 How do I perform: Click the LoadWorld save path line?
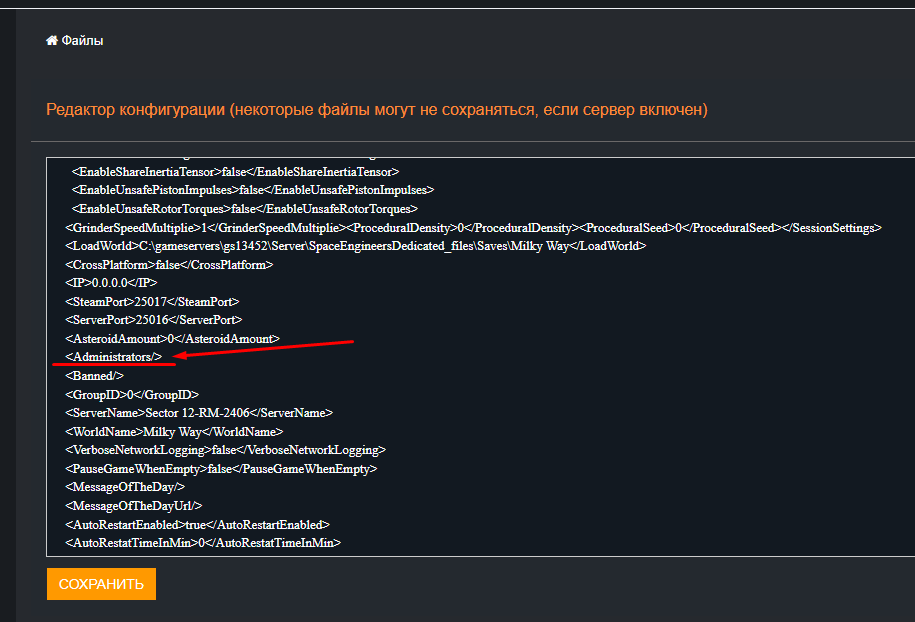[355, 246]
